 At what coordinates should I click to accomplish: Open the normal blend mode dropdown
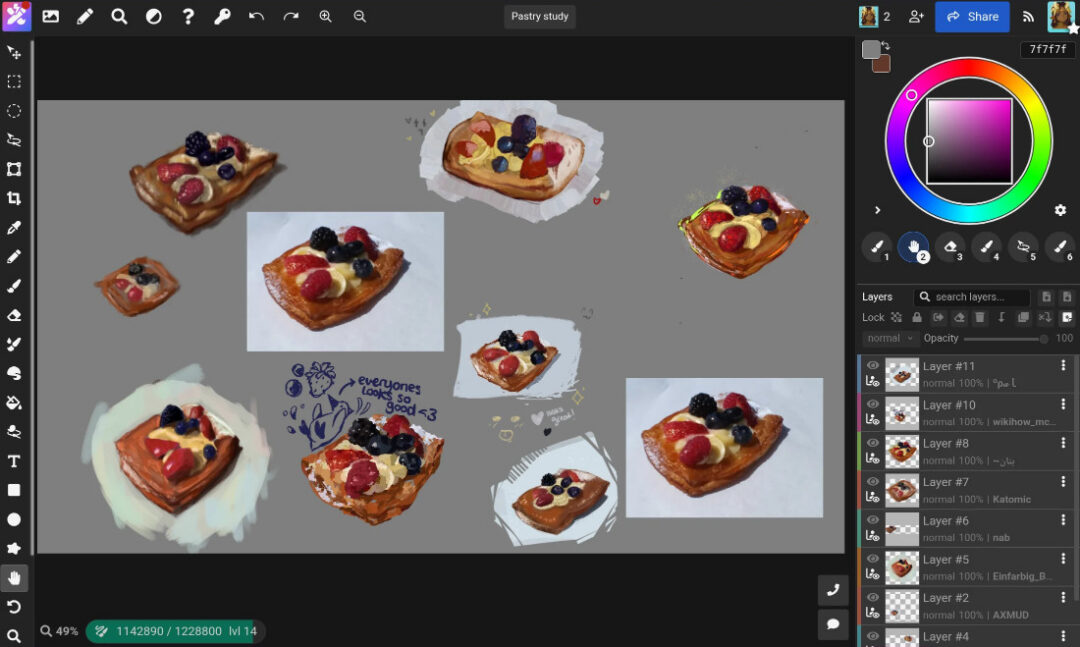tap(890, 338)
